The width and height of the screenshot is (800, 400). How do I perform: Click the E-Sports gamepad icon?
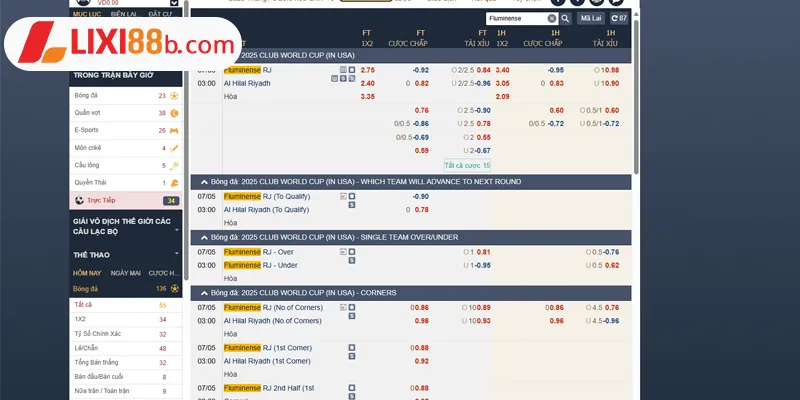coord(174,131)
